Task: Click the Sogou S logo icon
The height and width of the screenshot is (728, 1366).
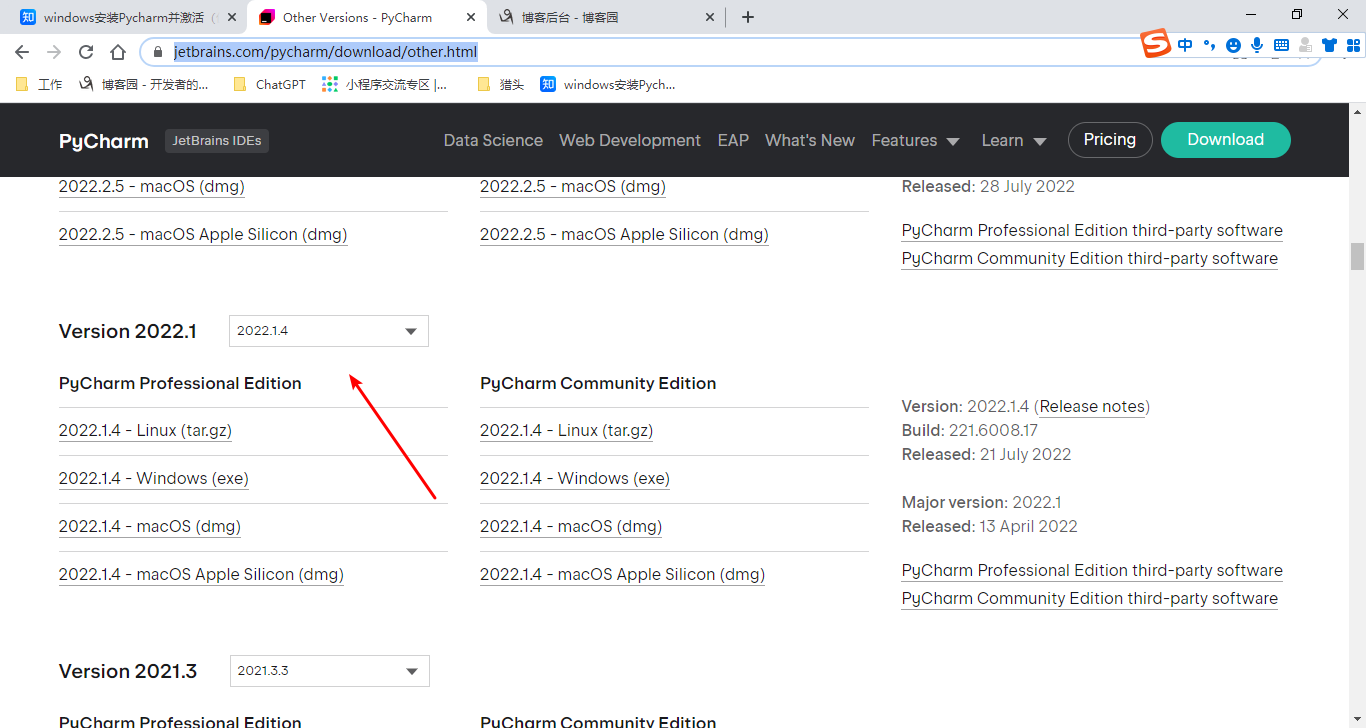Action: 1156,44
